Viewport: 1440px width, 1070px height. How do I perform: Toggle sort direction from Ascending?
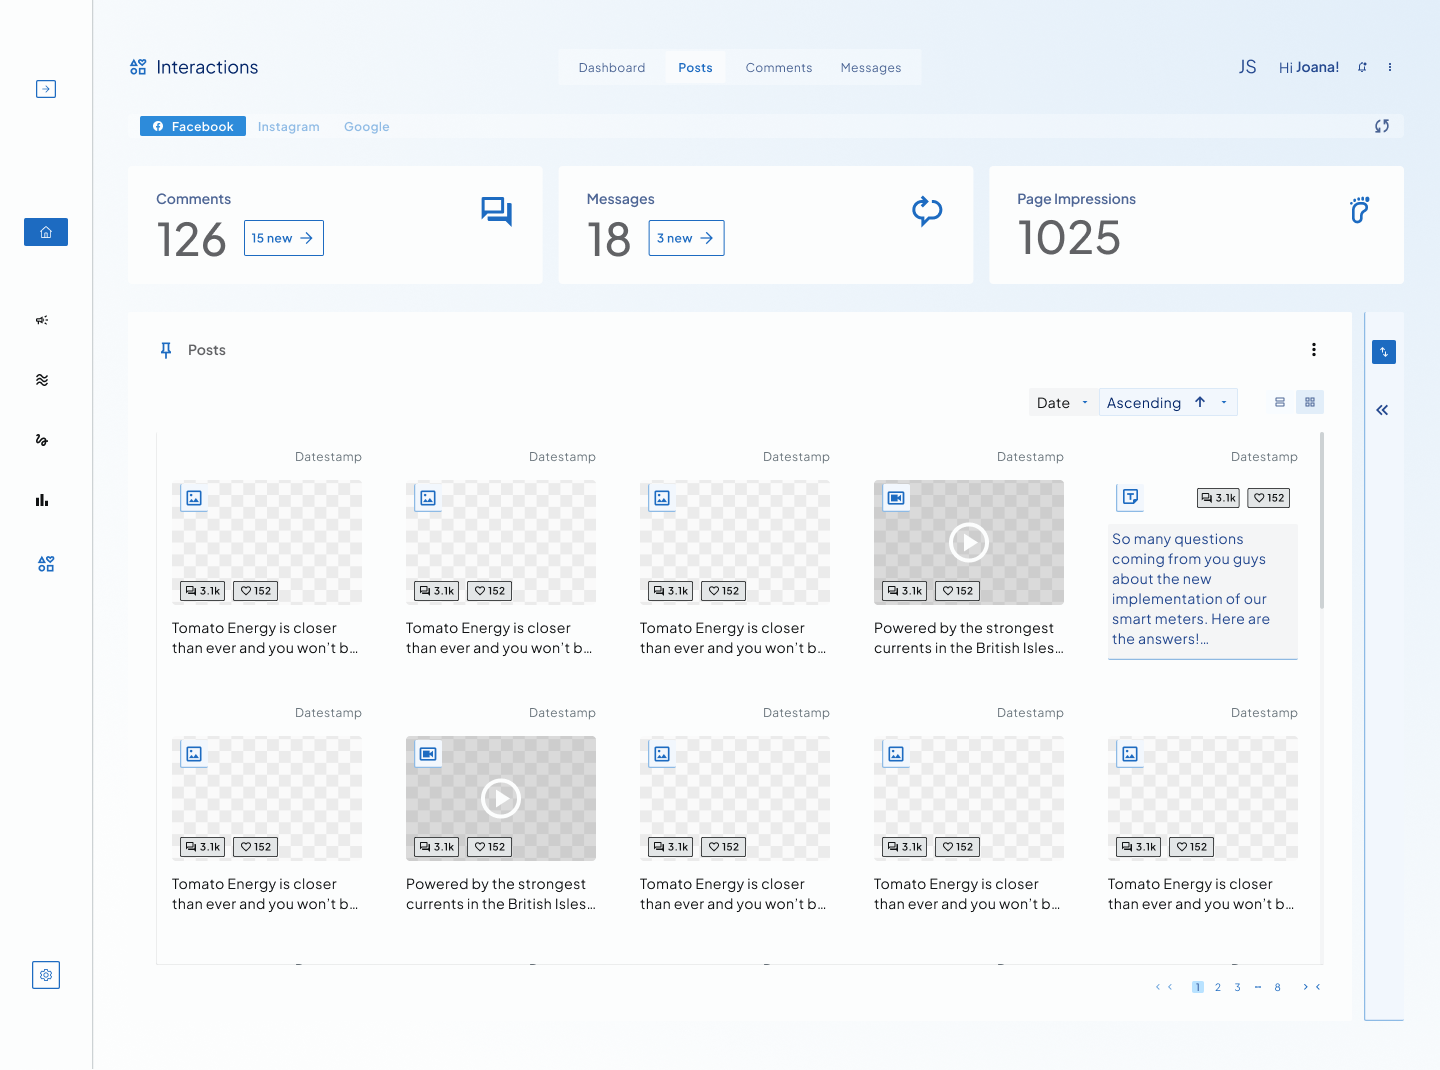pos(1198,401)
